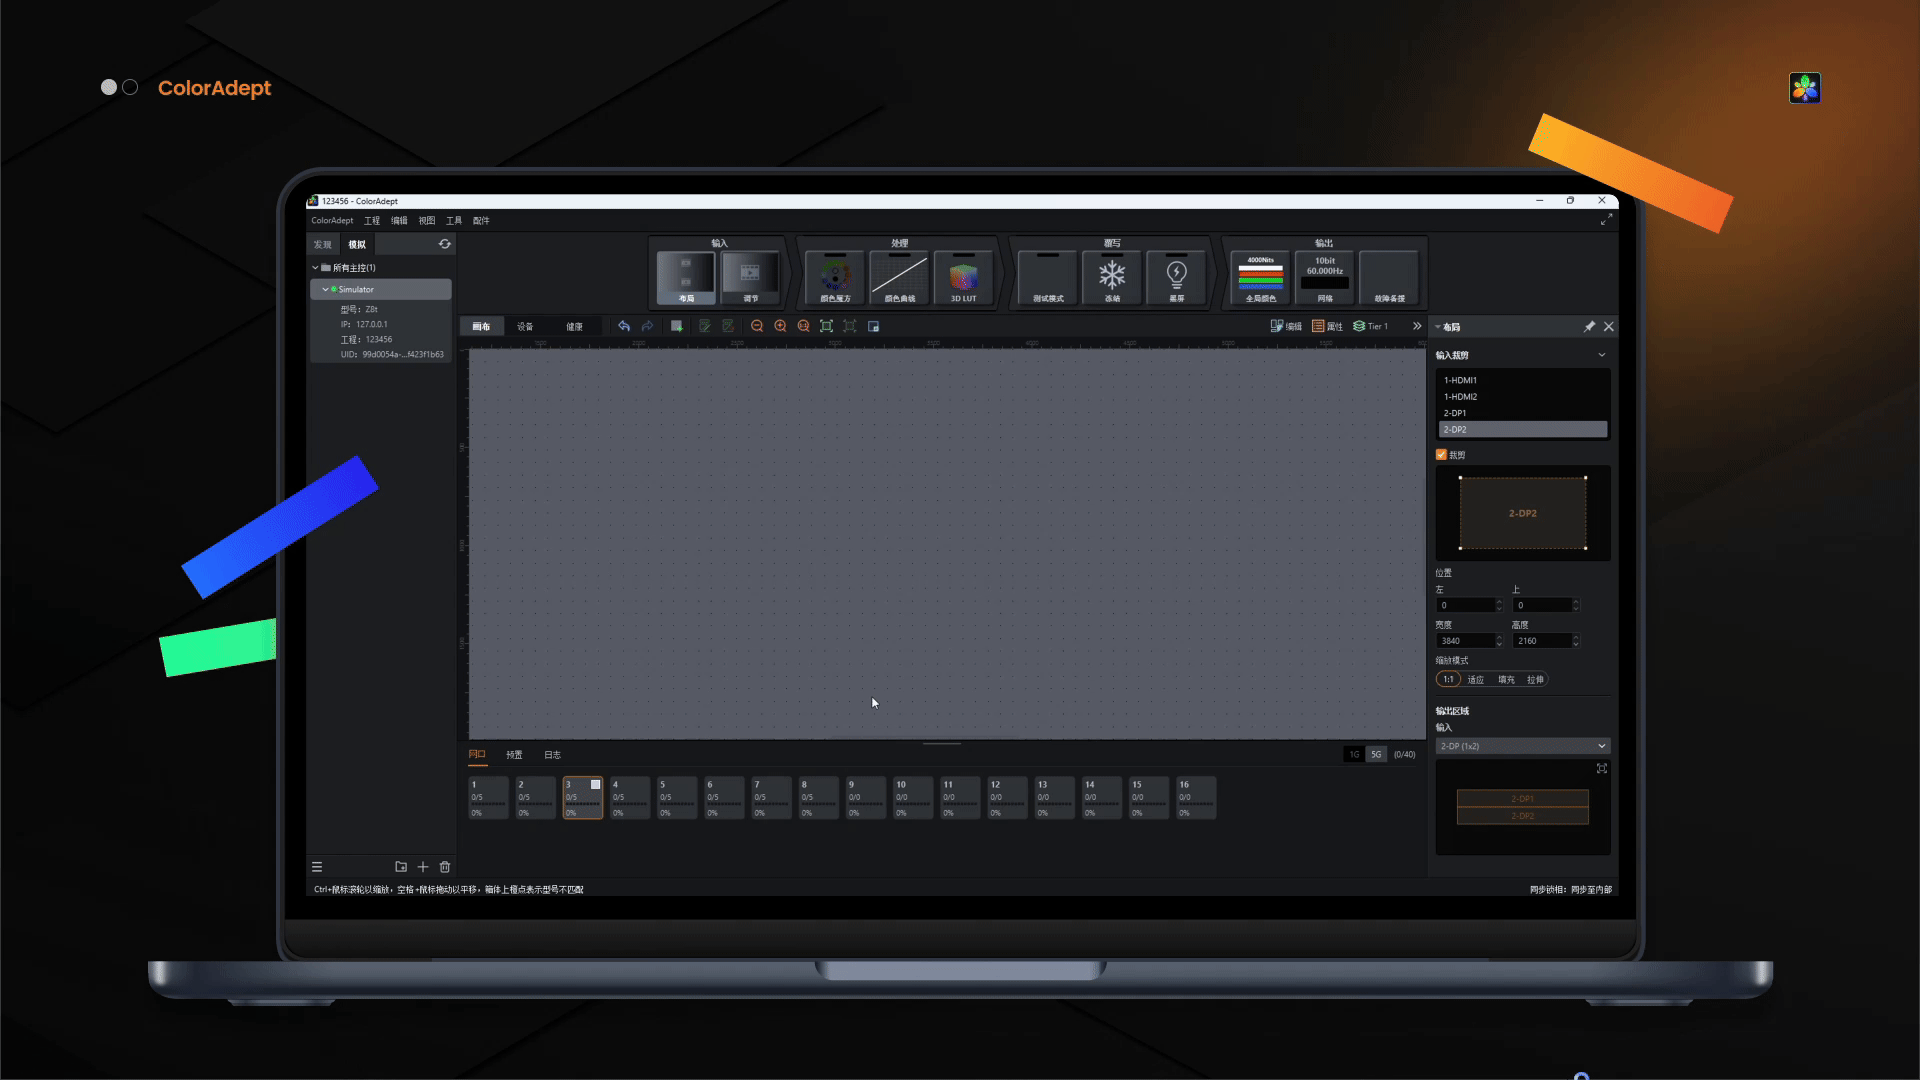
Task: Click the trash delete icon at bottom left
Action: tap(445, 867)
